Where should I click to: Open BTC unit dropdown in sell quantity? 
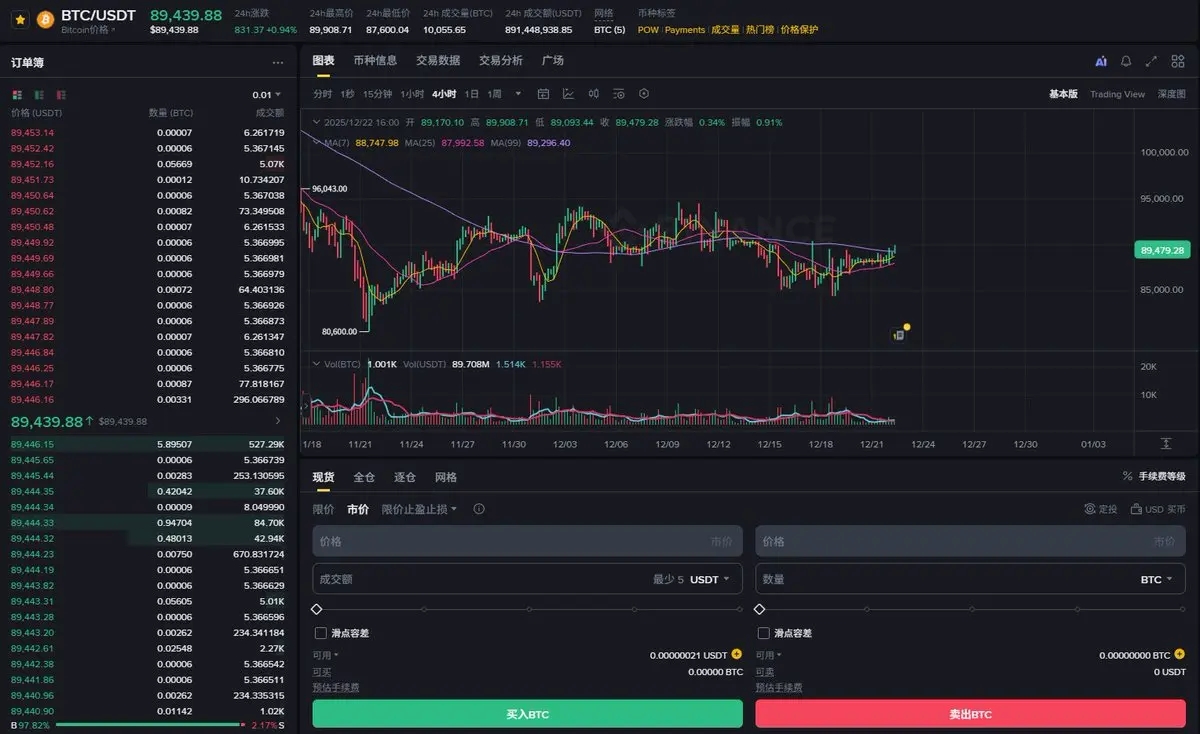click(x=1156, y=579)
